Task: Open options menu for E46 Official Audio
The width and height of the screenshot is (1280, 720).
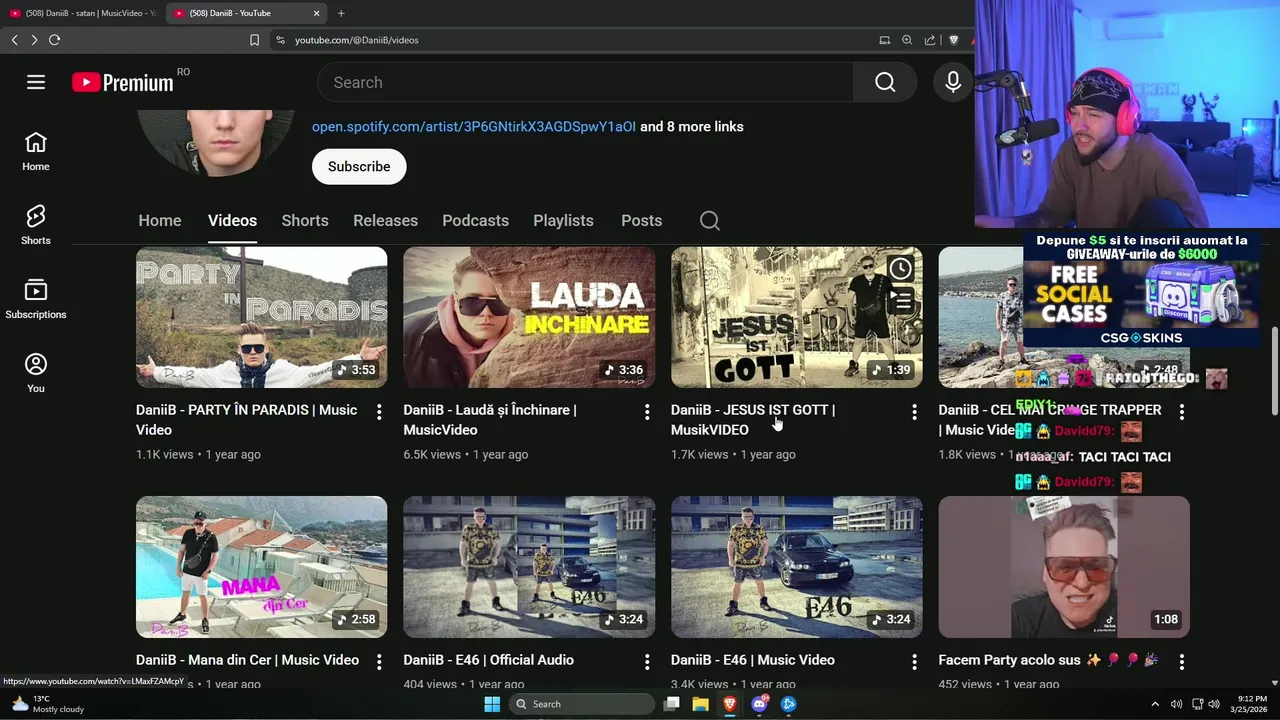Action: coord(647,662)
